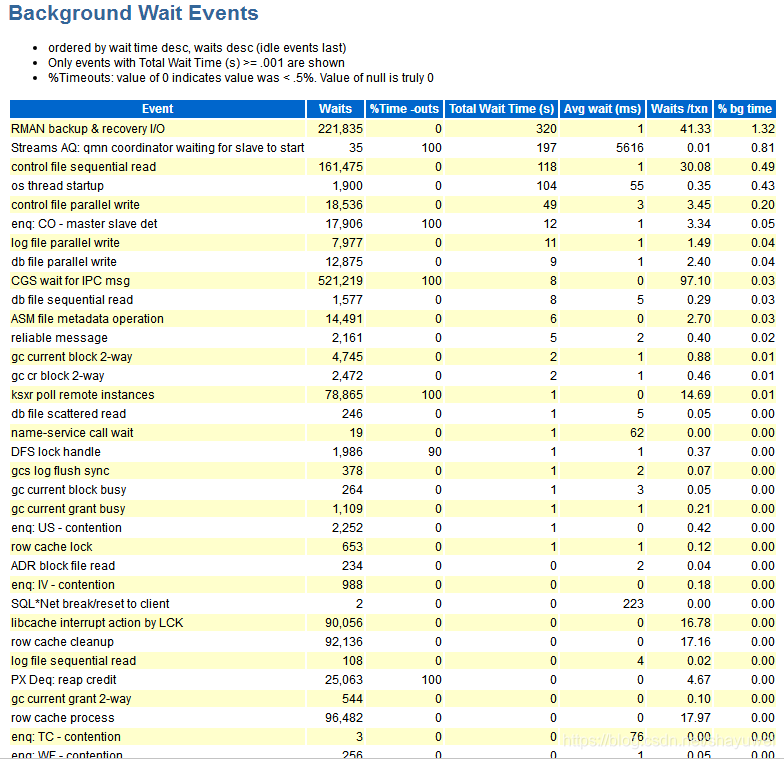The width and height of the screenshot is (784, 759).
Task: Click enq: IV - contention event
Action: point(63,584)
